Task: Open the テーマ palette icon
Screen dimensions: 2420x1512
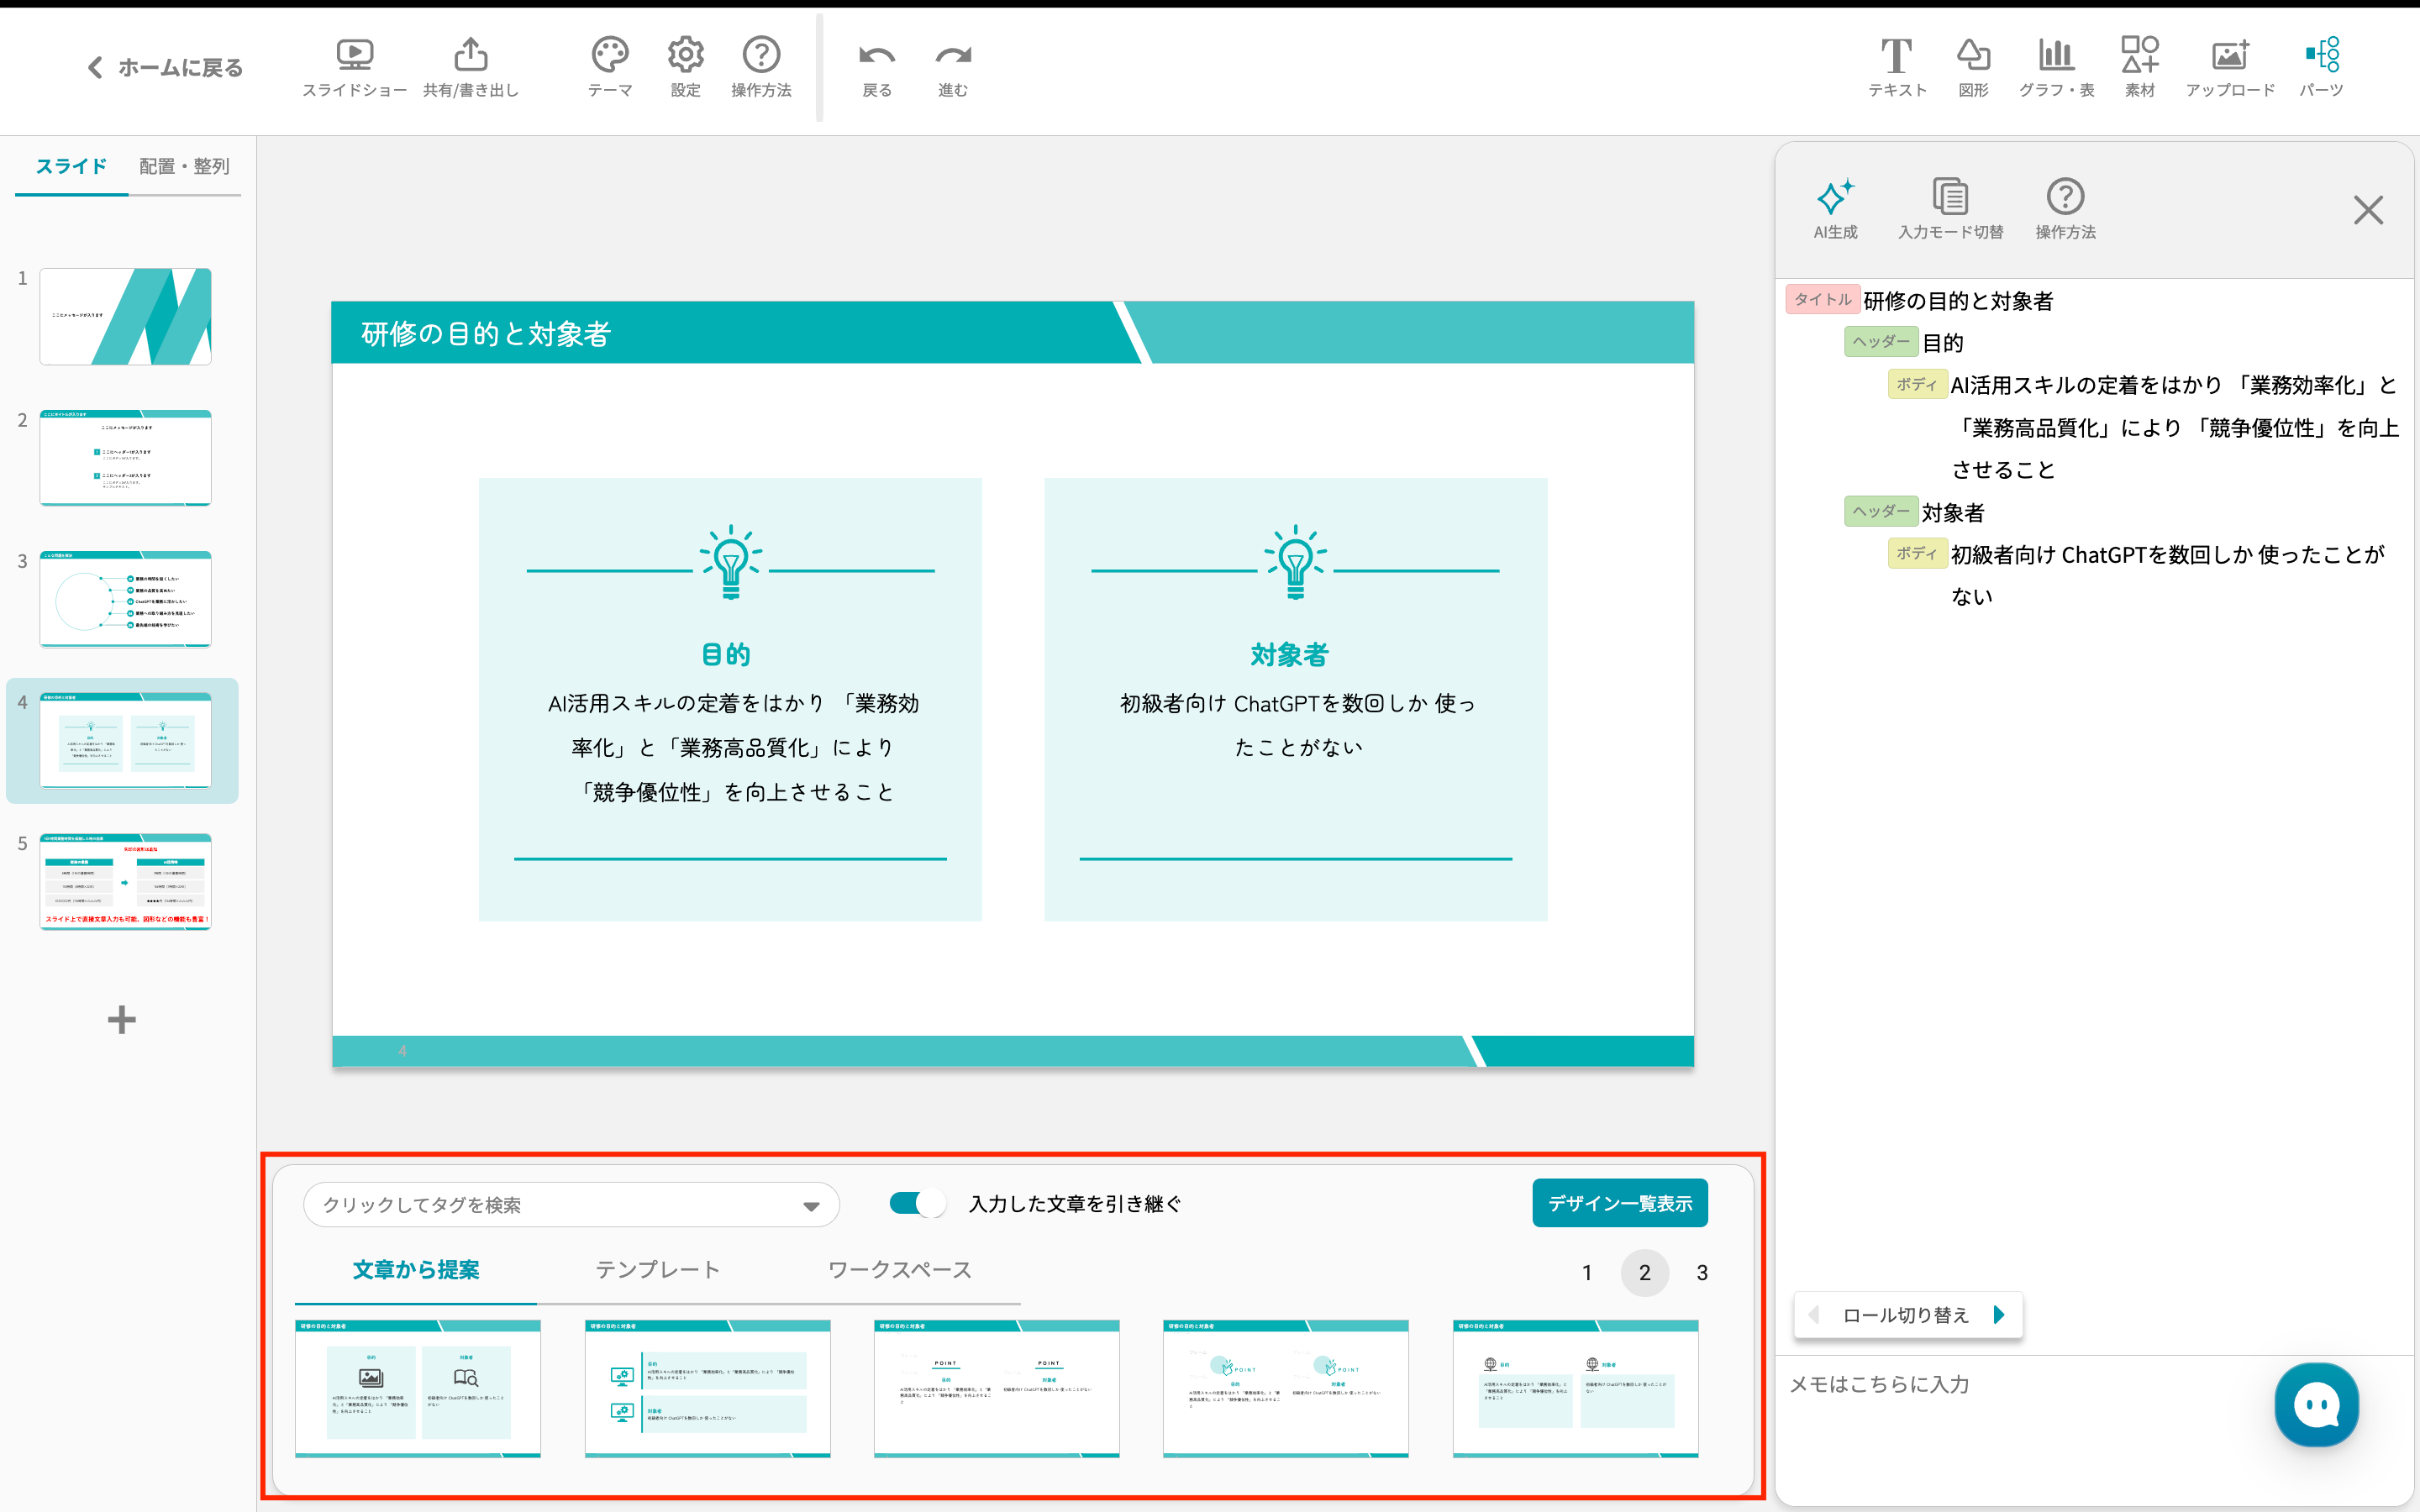Action: pyautogui.click(x=609, y=55)
